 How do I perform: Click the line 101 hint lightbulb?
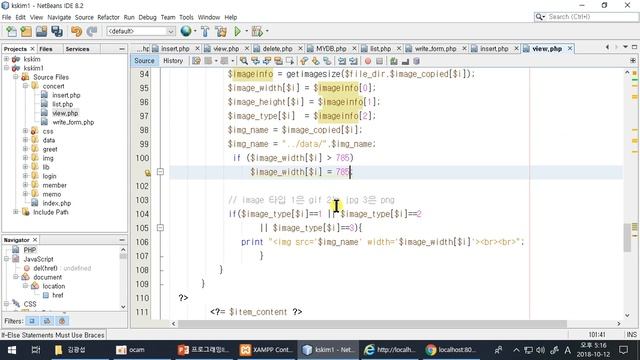point(147,173)
